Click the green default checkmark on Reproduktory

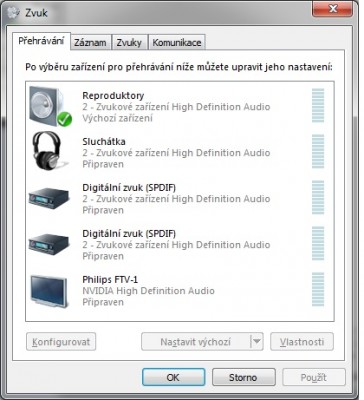[x=65, y=119]
